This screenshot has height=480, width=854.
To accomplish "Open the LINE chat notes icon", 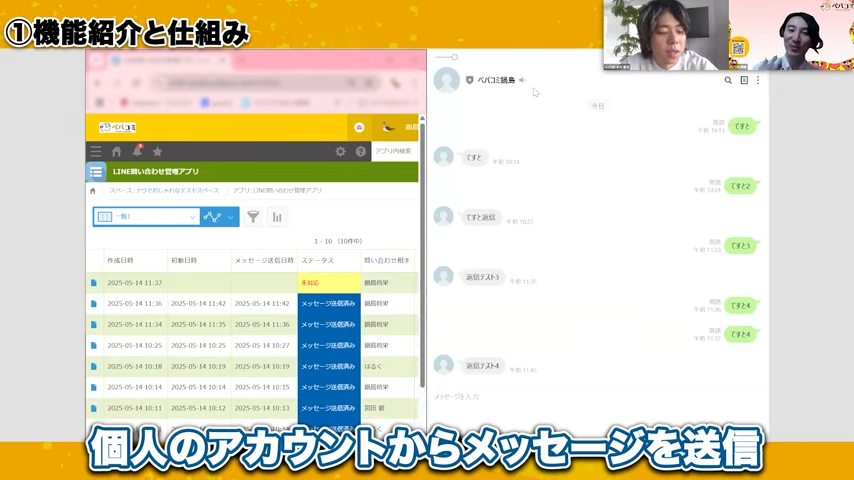I will 744,80.
